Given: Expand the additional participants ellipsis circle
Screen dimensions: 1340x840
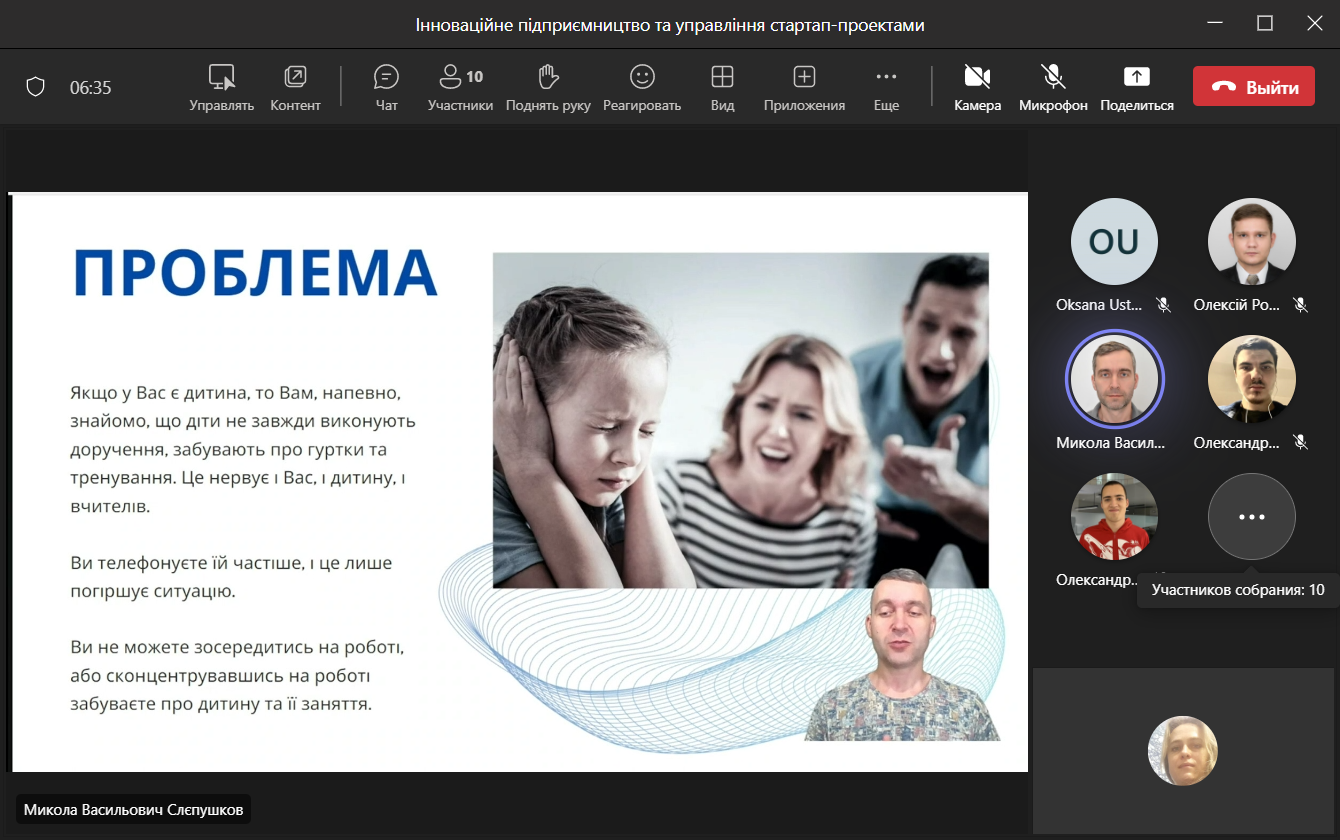Looking at the screenshot, I should pos(1251,517).
